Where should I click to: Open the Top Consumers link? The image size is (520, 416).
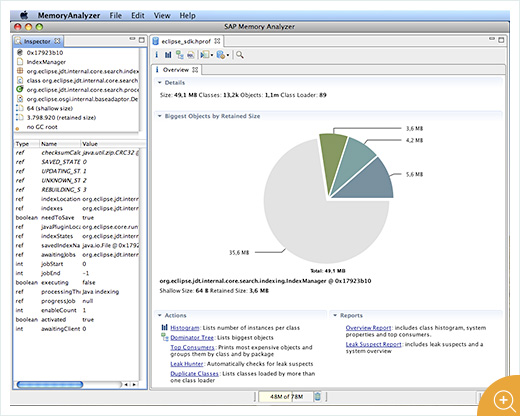point(192,347)
